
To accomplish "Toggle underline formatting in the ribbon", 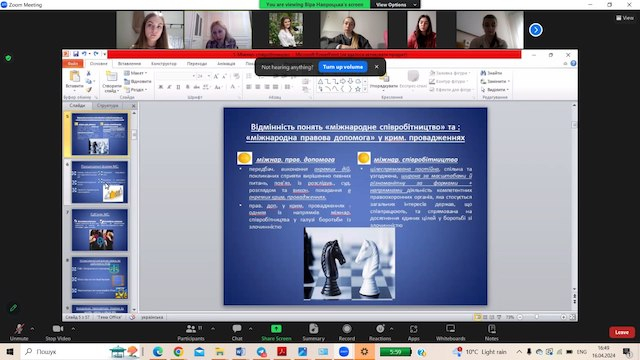I will pos(178,87).
